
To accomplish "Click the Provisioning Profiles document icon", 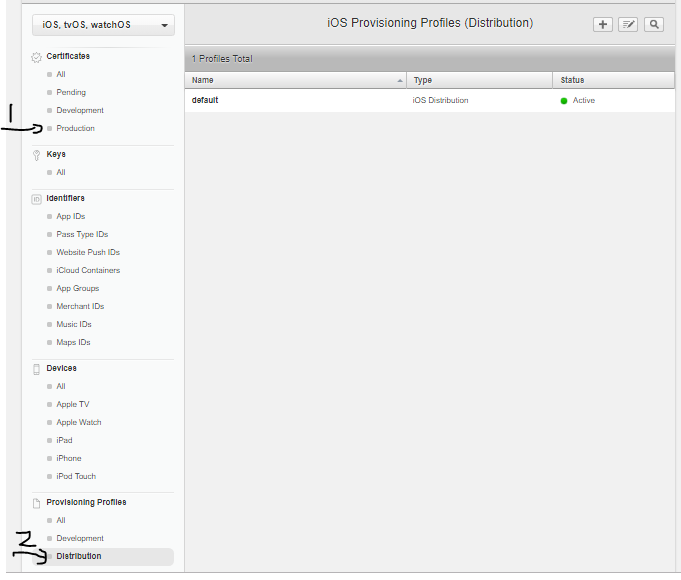I will click(37, 503).
